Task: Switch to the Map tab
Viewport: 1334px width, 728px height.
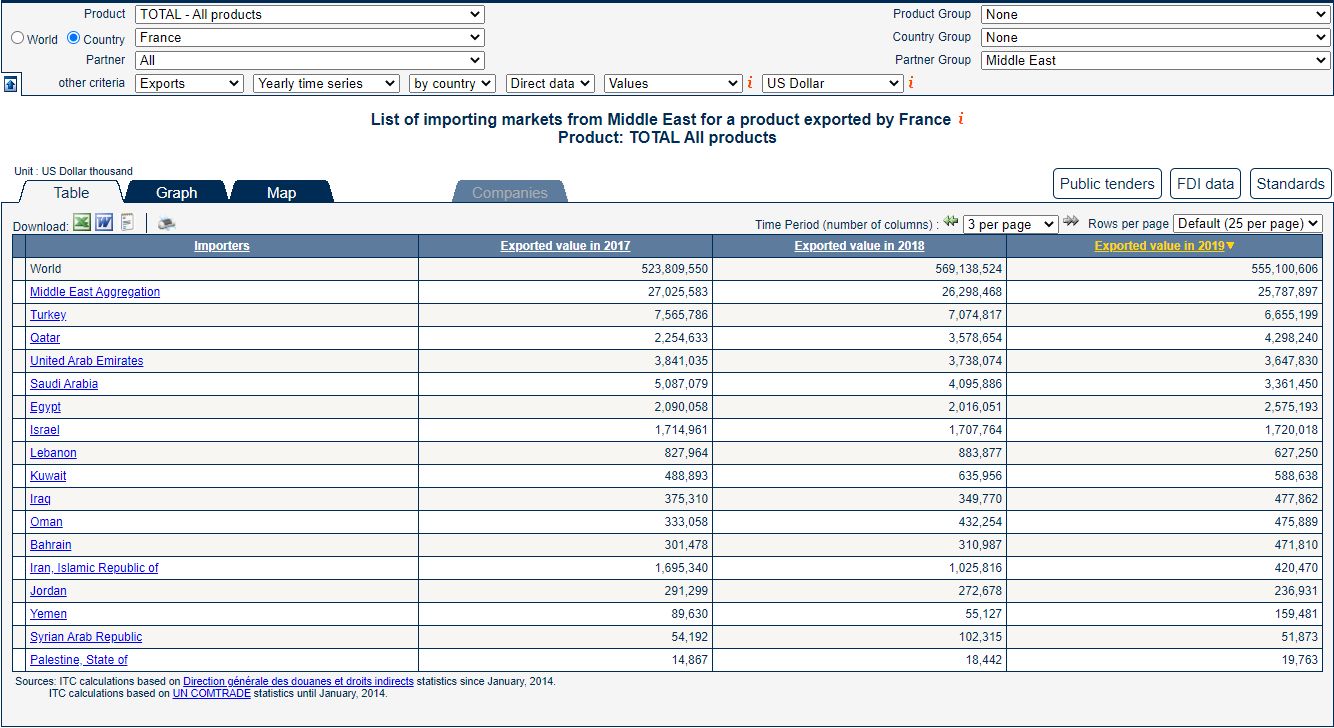Action: [x=282, y=192]
